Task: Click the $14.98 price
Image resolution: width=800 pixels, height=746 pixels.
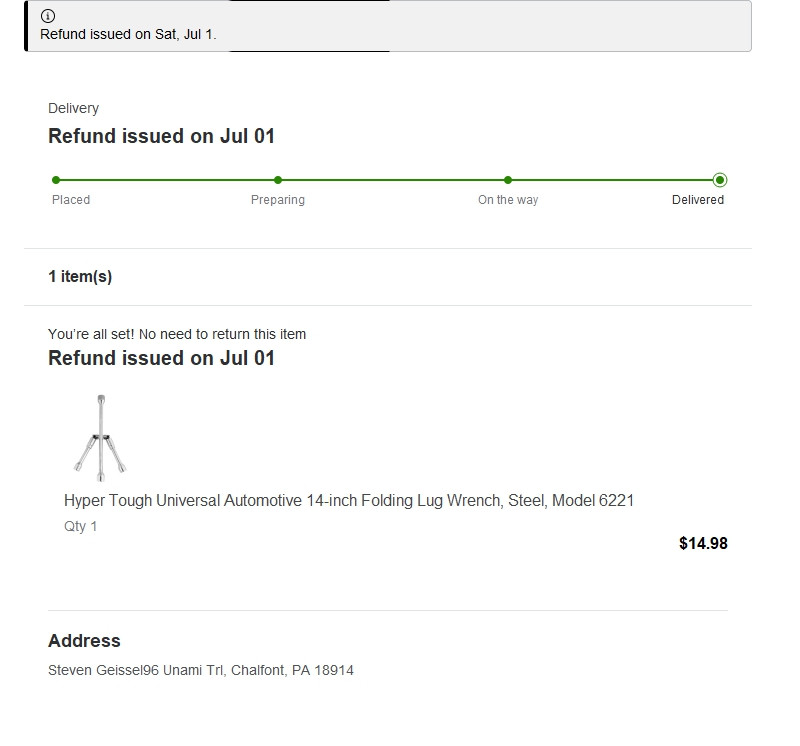Action: click(703, 544)
